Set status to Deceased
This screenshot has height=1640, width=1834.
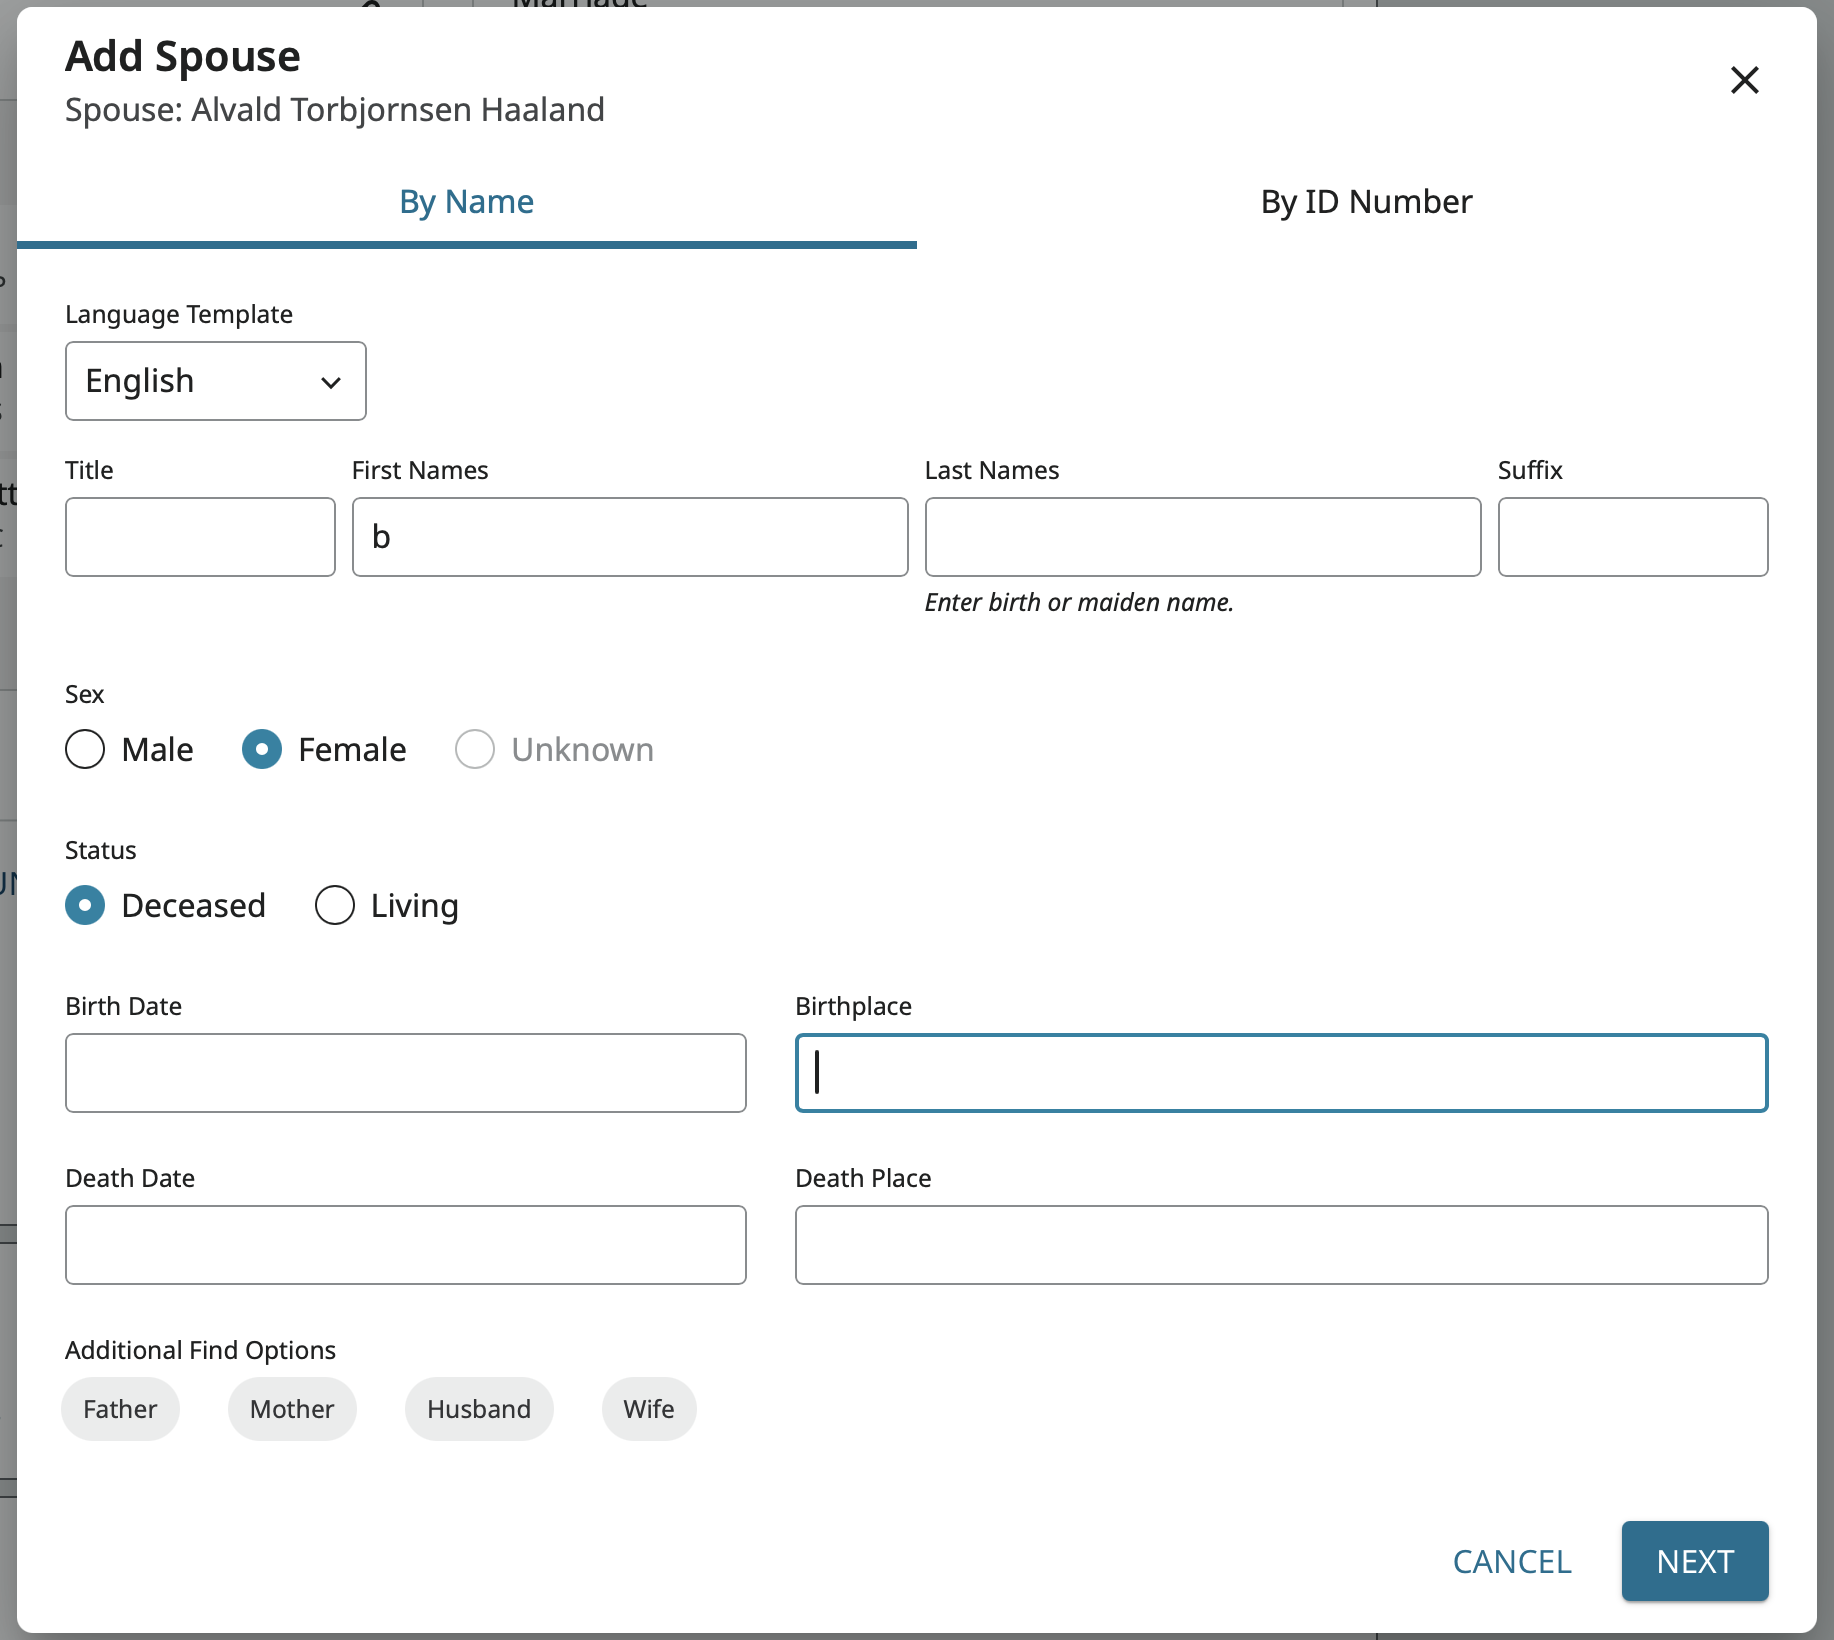(x=85, y=905)
